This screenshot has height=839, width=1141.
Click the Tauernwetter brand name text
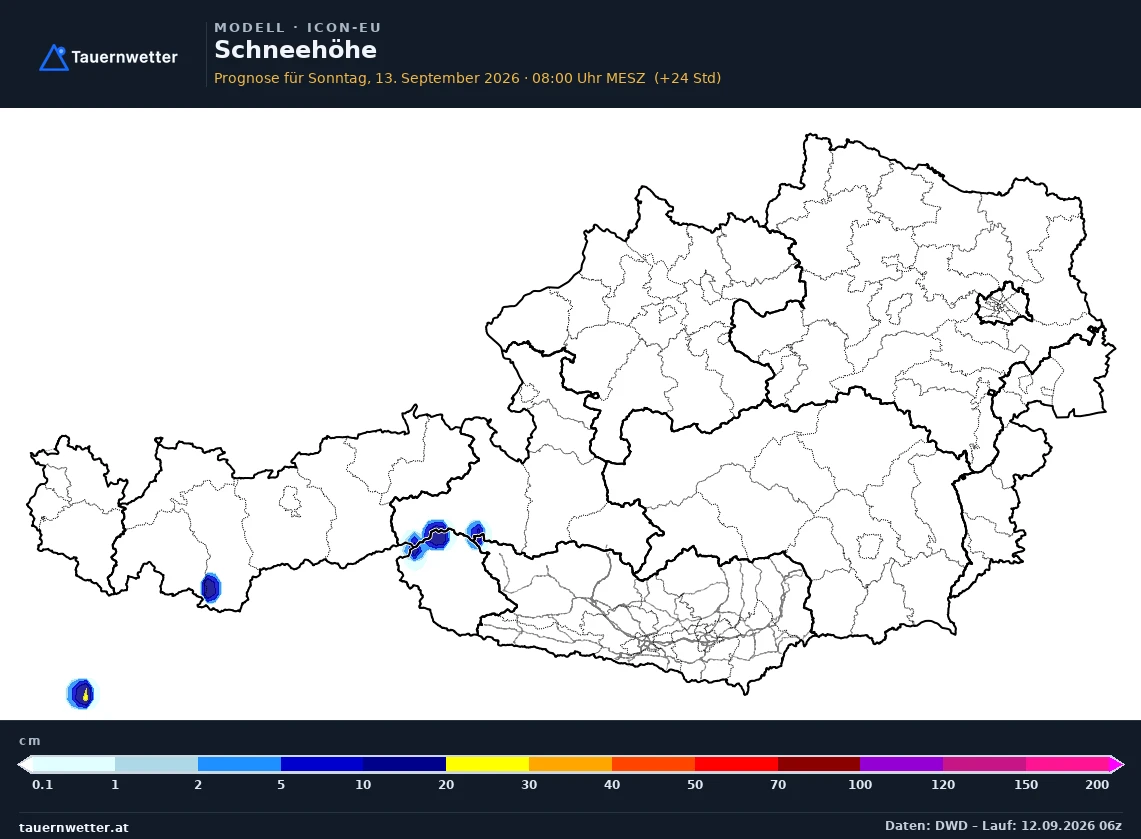click(x=124, y=57)
